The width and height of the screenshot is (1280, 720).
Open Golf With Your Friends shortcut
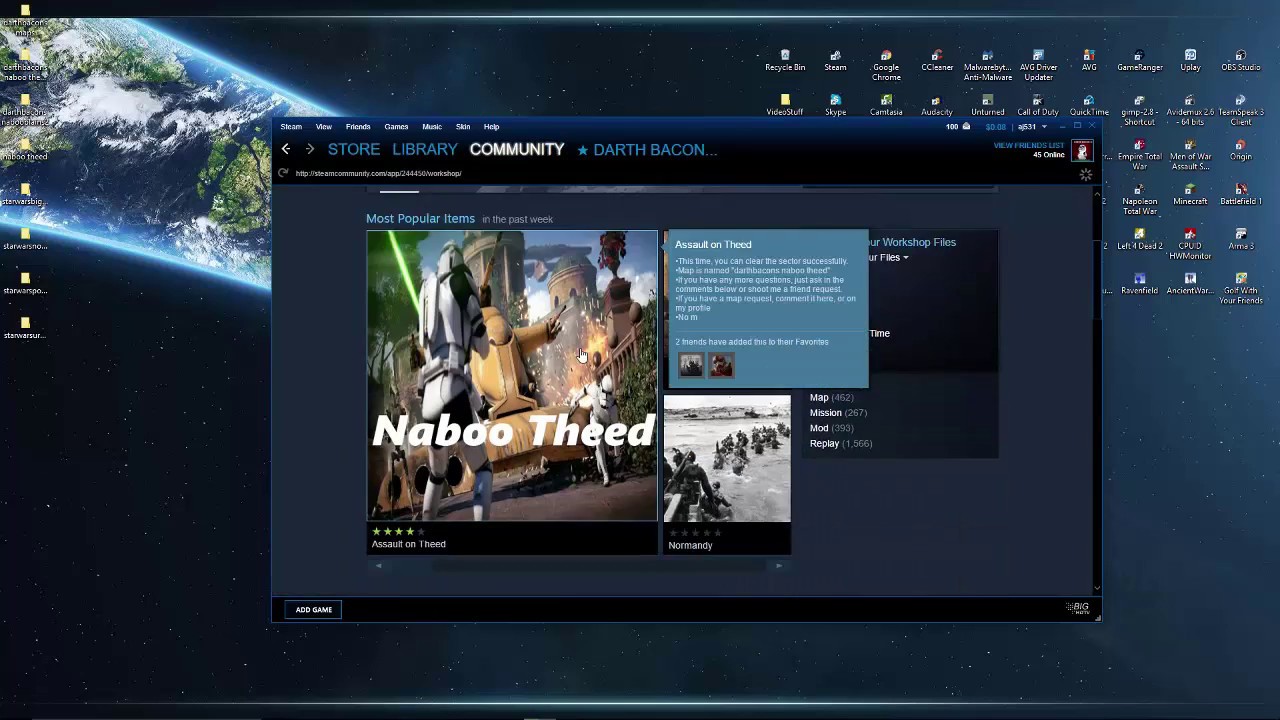click(1241, 289)
